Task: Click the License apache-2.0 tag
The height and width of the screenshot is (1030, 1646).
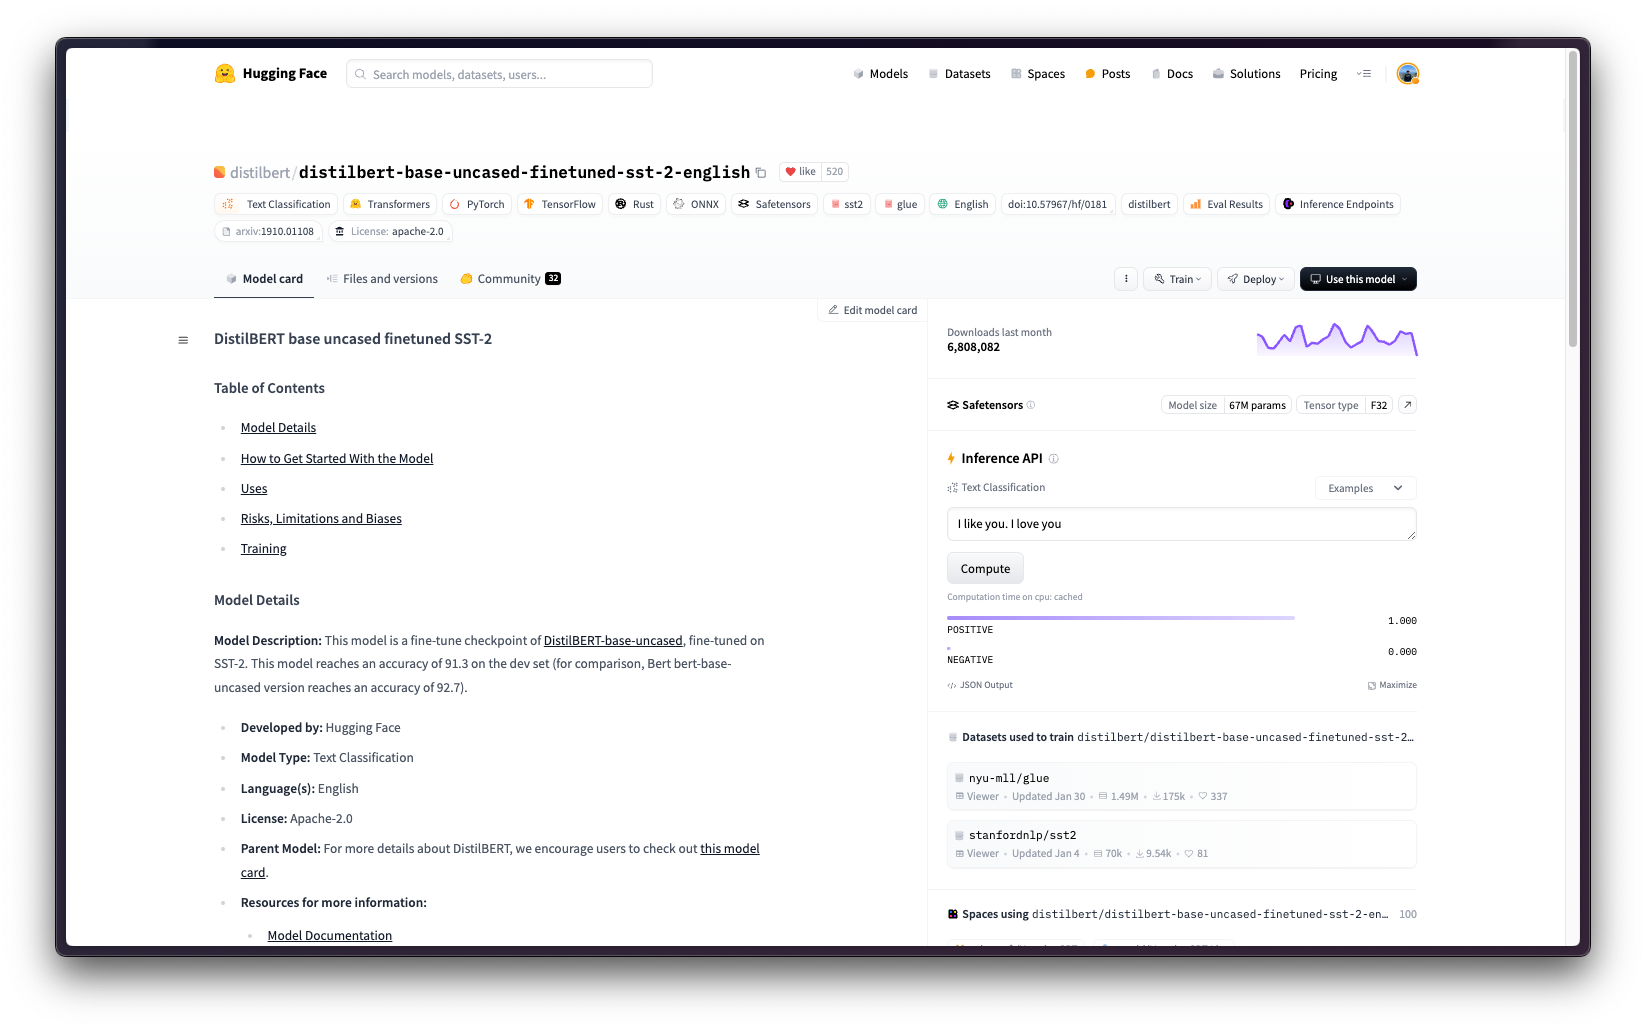Action: [390, 231]
